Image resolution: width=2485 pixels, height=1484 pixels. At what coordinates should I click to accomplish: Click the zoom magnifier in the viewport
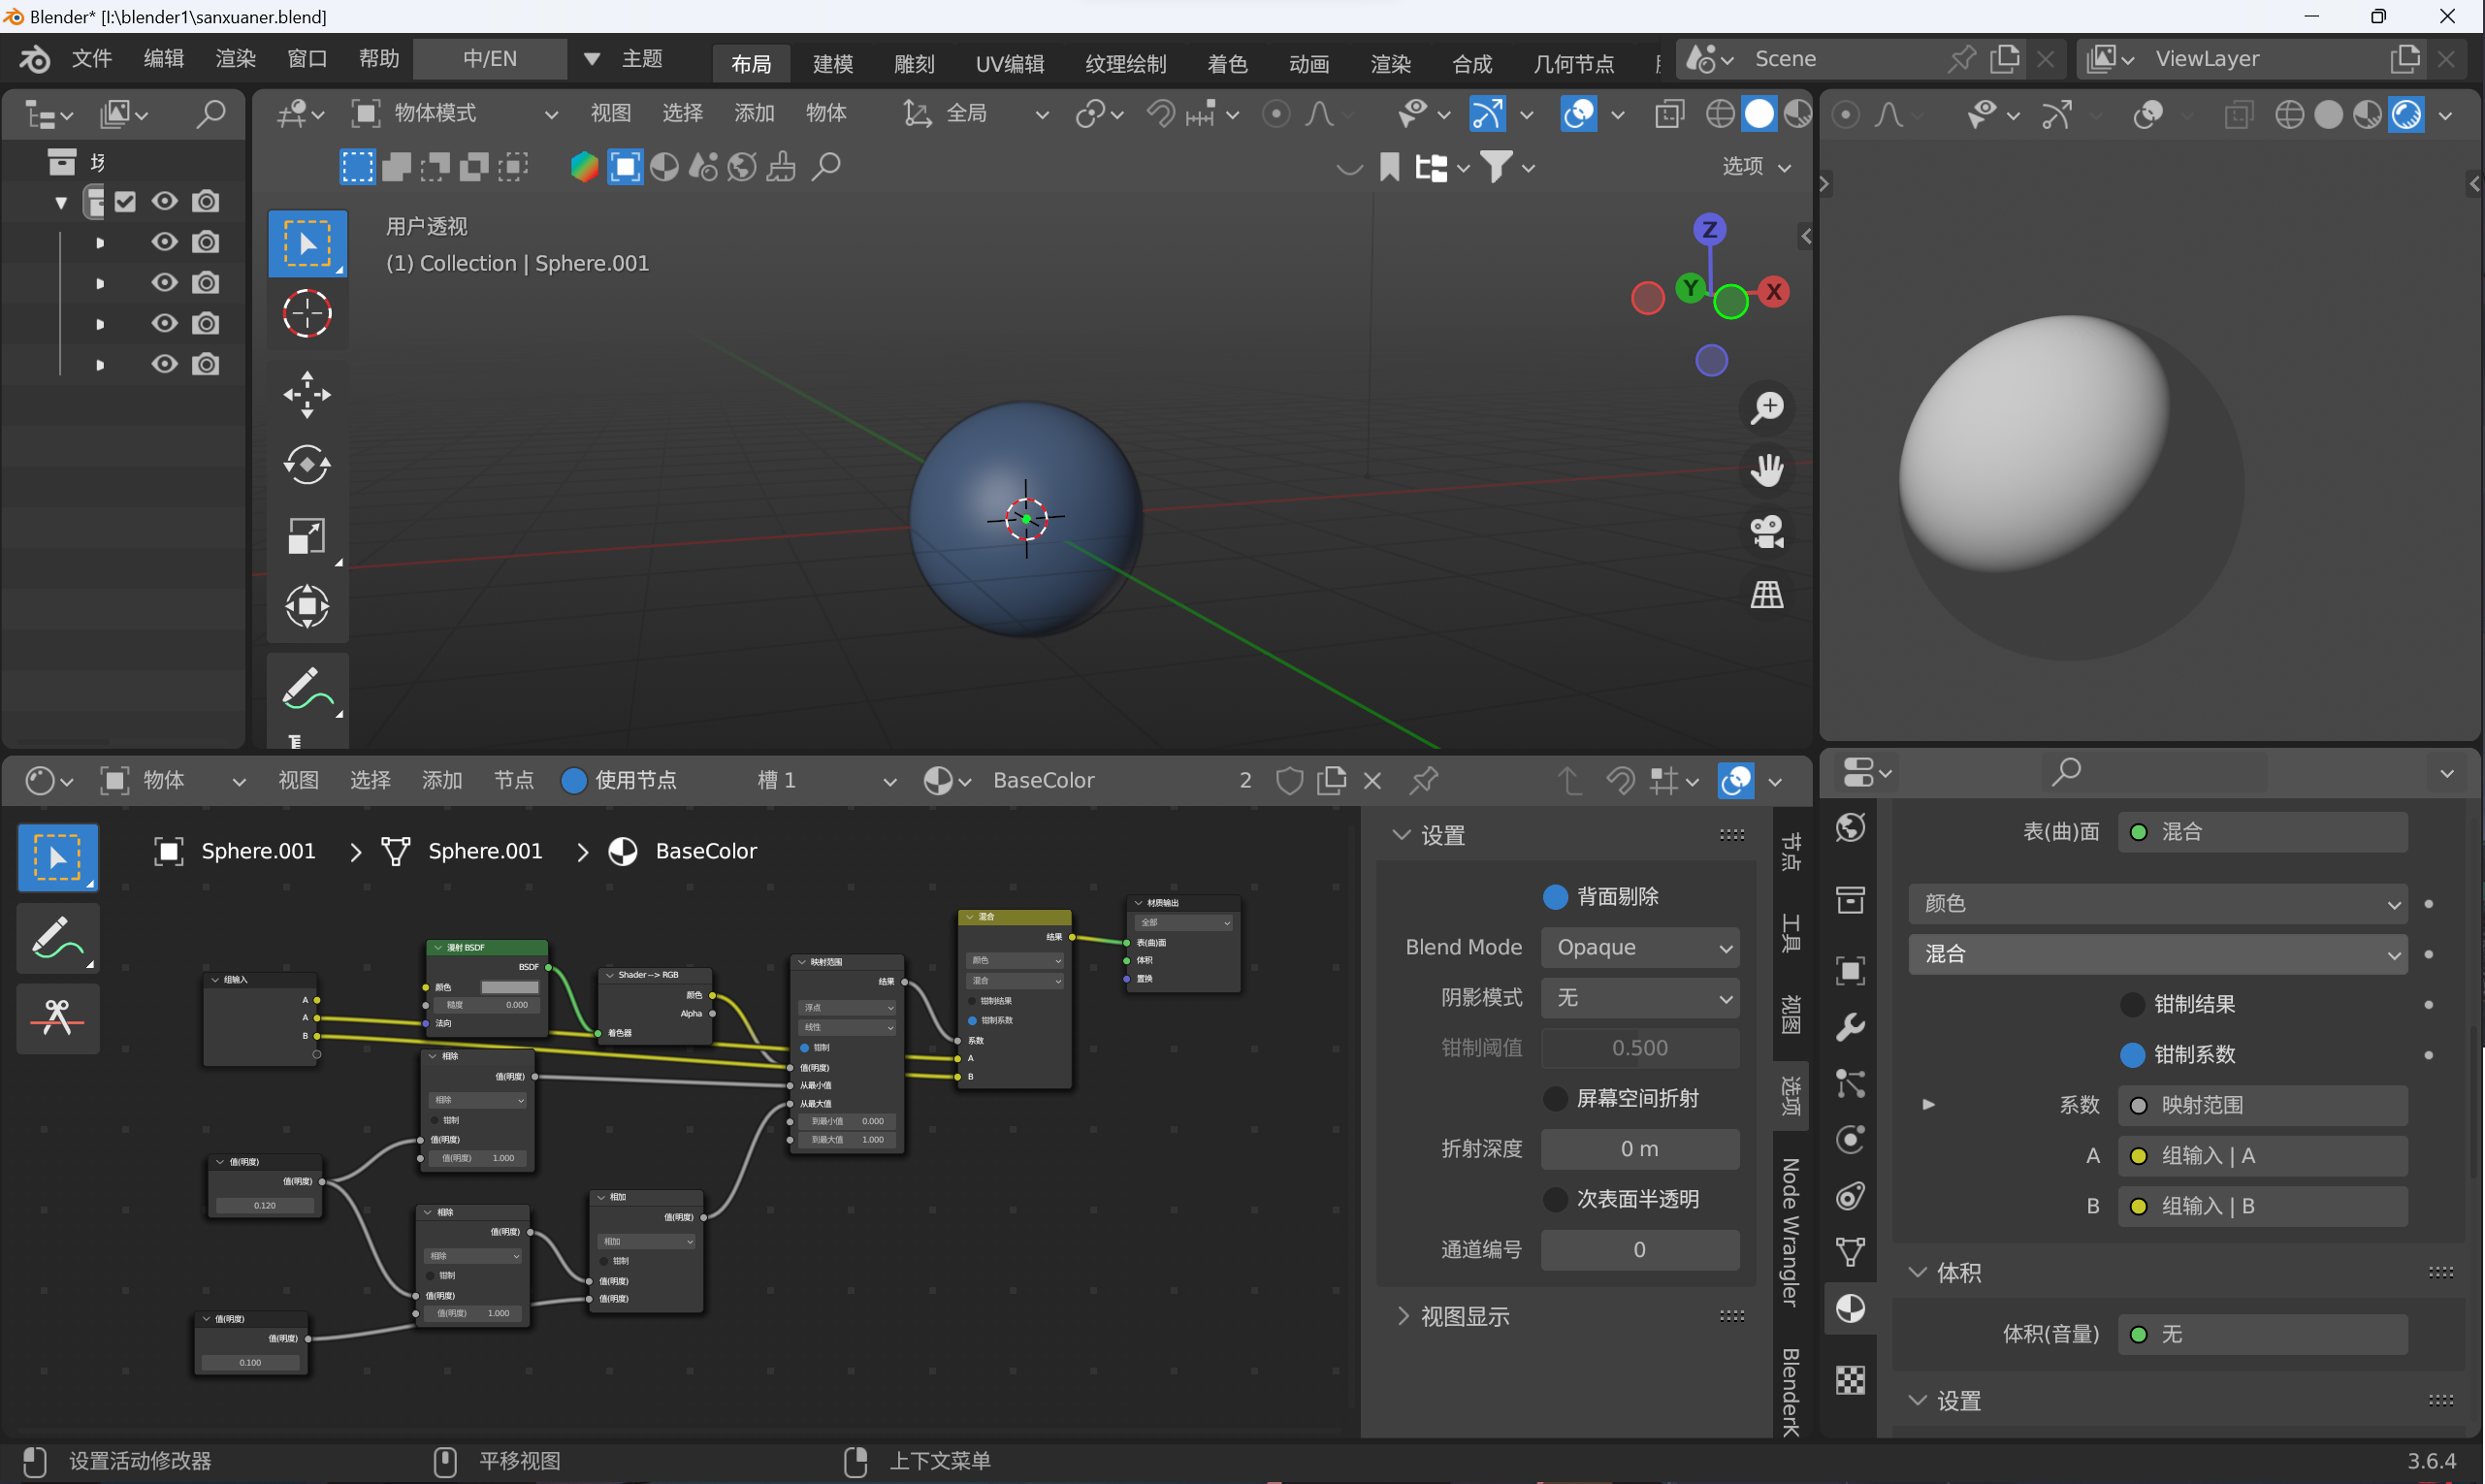[1767, 408]
